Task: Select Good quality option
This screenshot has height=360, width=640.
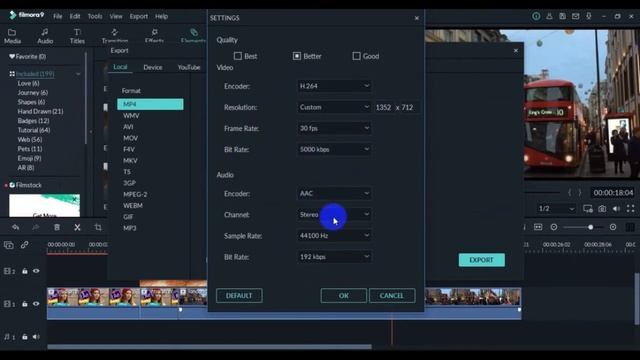Action: click(x=356, y=56)
